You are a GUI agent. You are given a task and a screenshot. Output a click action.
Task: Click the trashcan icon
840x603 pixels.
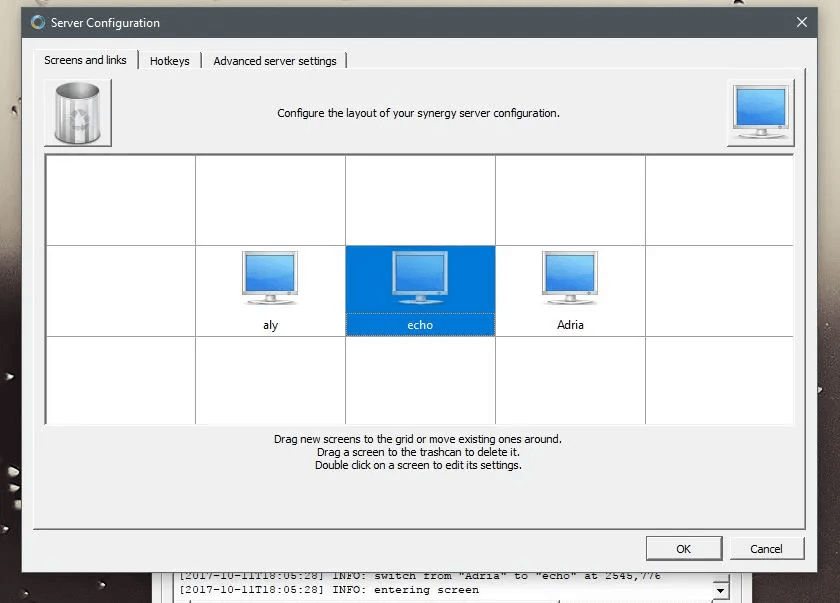pos(78,113)
